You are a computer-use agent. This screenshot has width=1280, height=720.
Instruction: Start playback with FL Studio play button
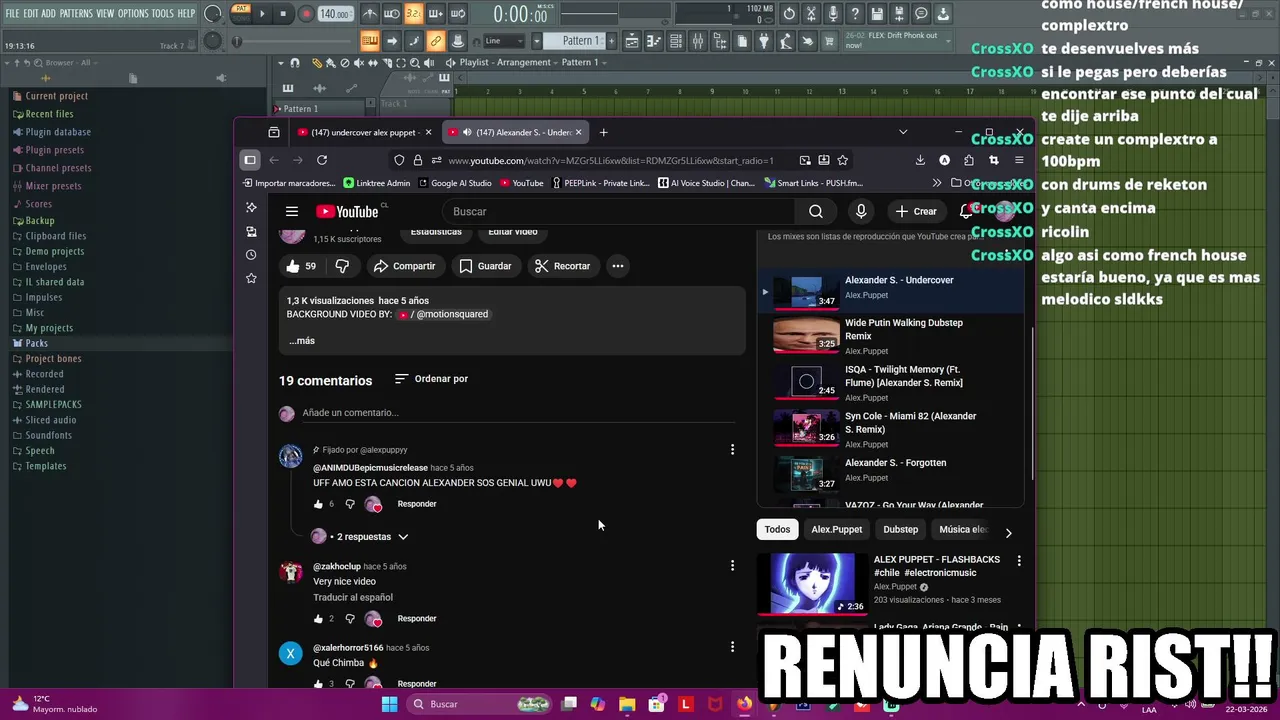(x=262, y=13)
